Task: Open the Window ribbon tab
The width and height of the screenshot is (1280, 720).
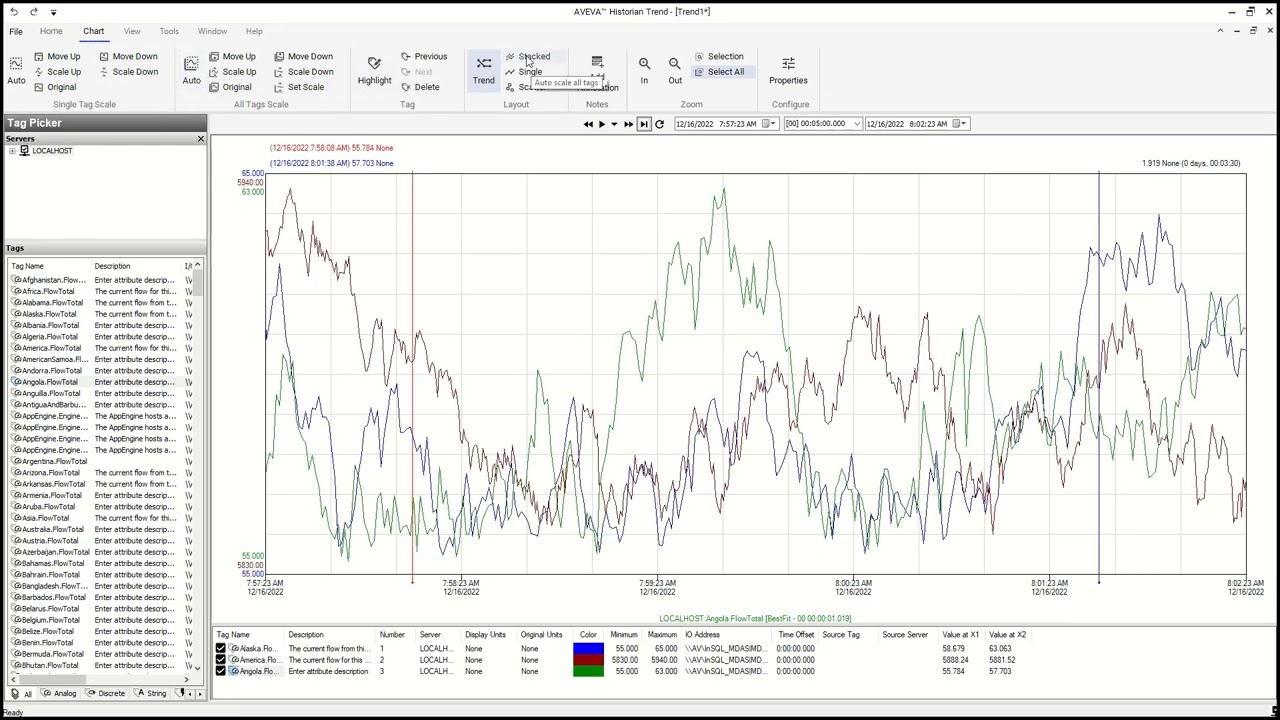Action: pos(212,31)
